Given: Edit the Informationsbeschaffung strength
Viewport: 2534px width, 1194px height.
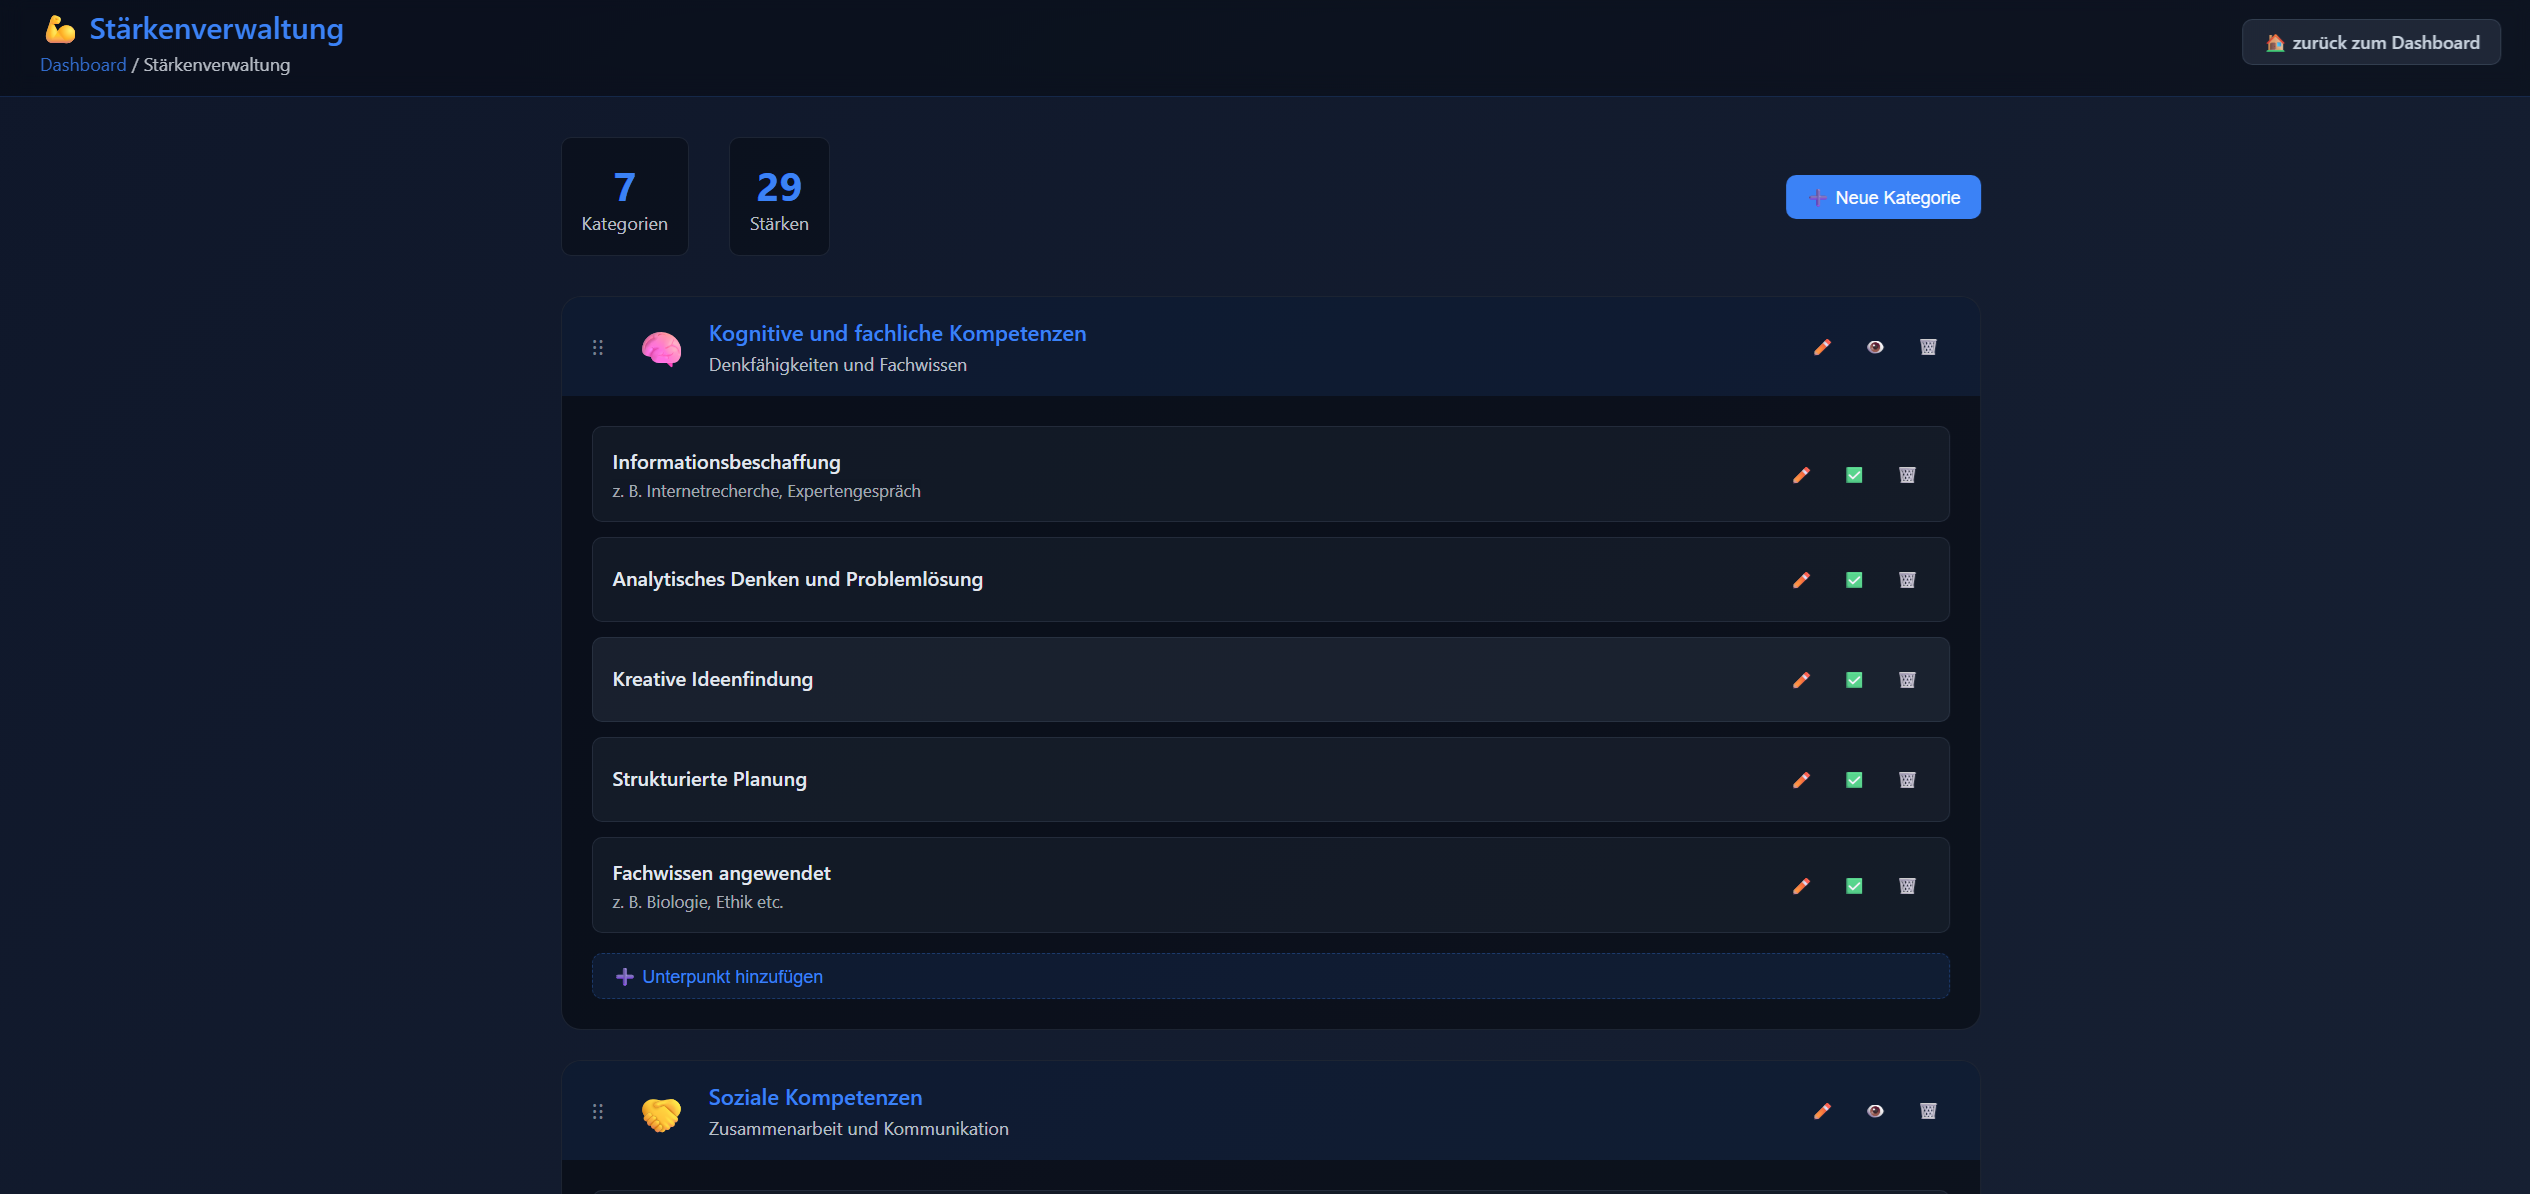Looking at the screenshot, I should click(1801, 475).
